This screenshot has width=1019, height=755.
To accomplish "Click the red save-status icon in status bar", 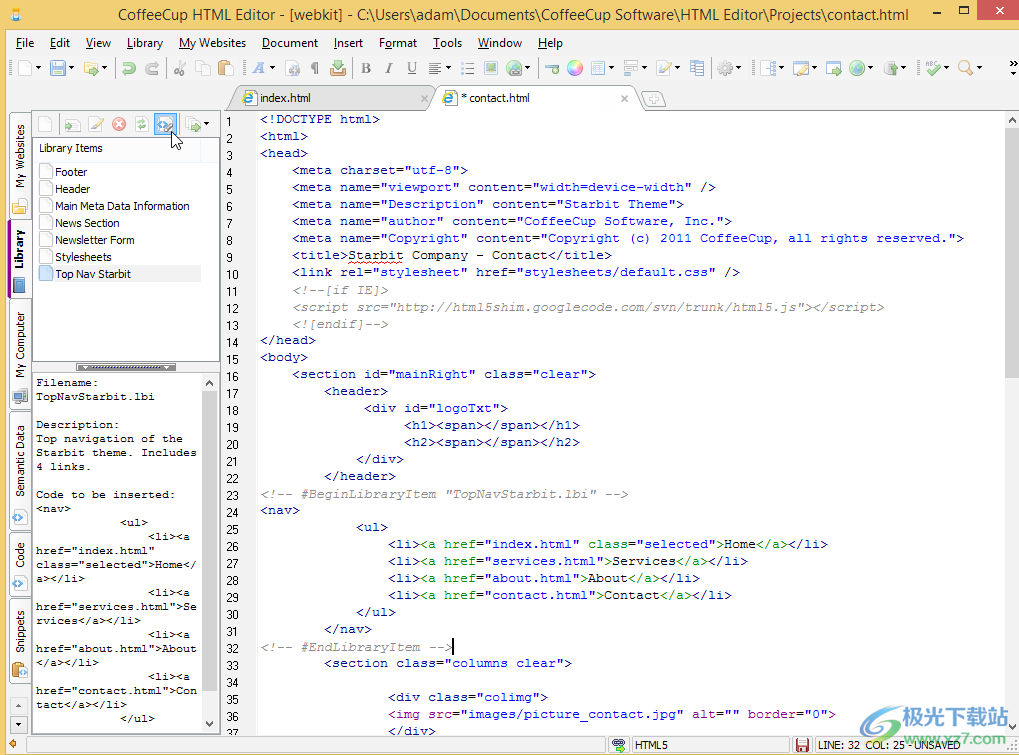I will [x=802, y=745].
